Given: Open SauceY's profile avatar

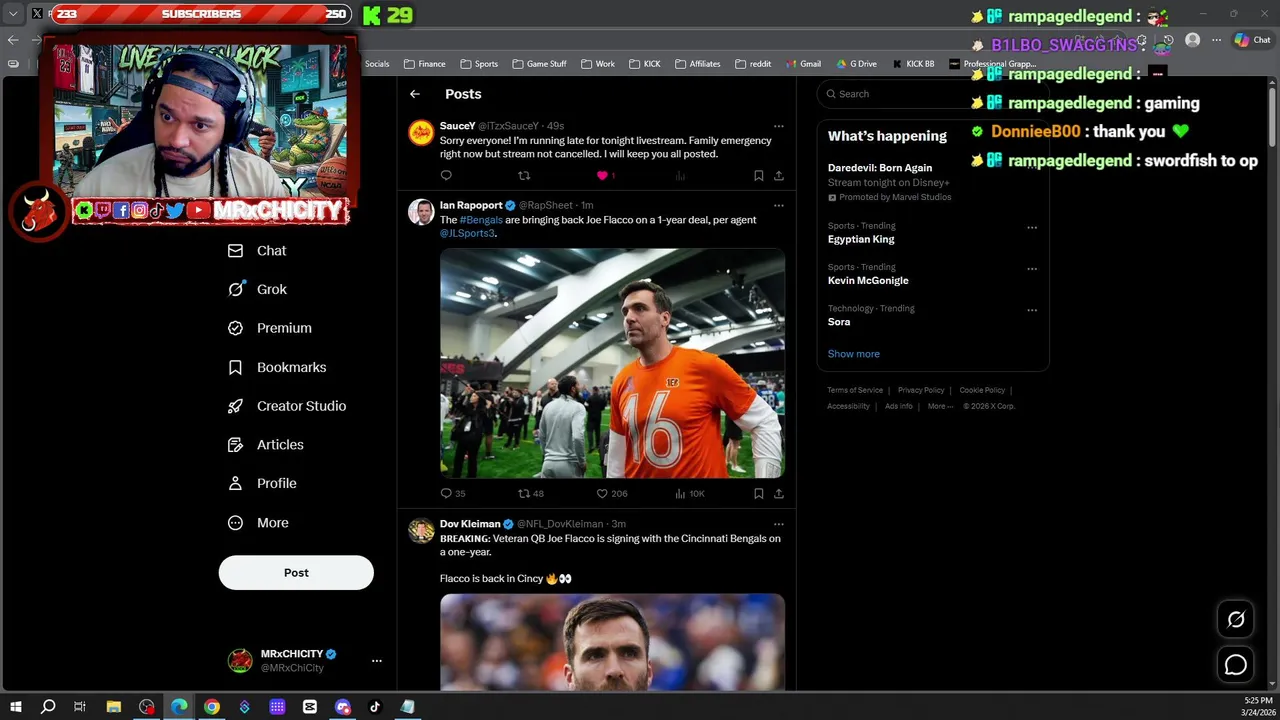Looking at the screenshot, I should pos(421,133).
